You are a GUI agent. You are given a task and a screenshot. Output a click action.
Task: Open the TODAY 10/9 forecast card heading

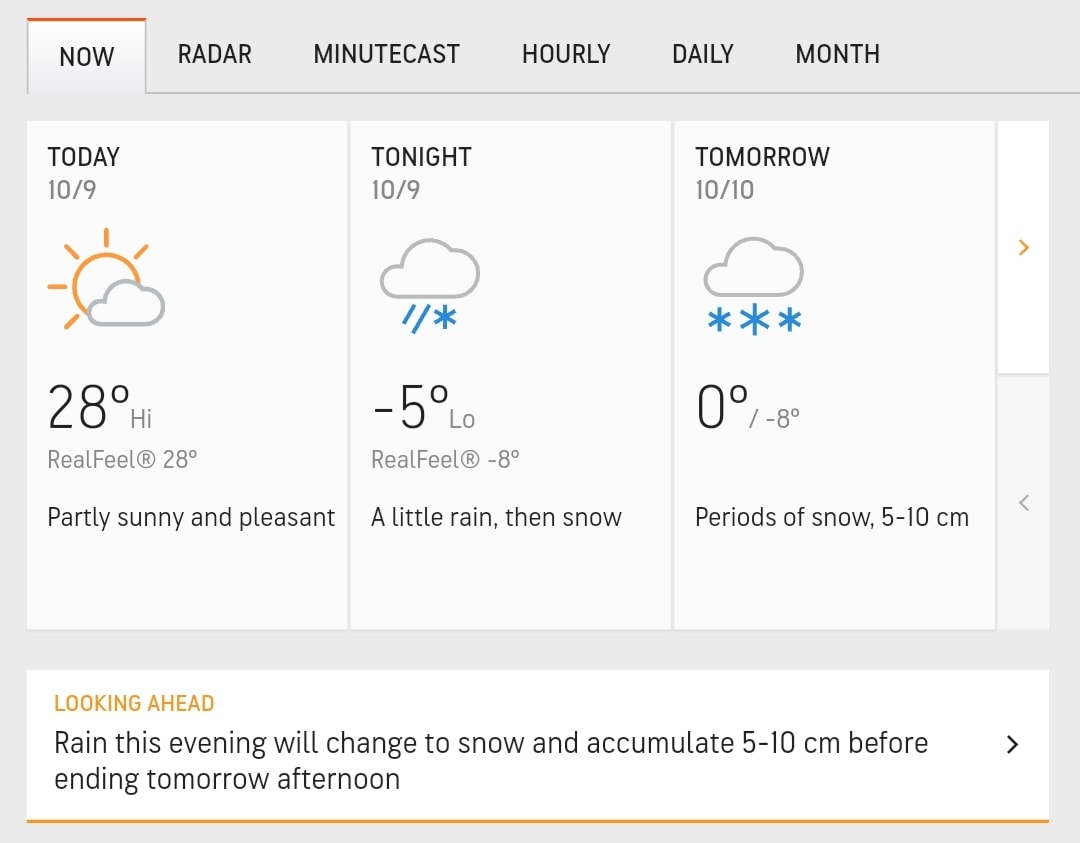[x=83, y=173]
